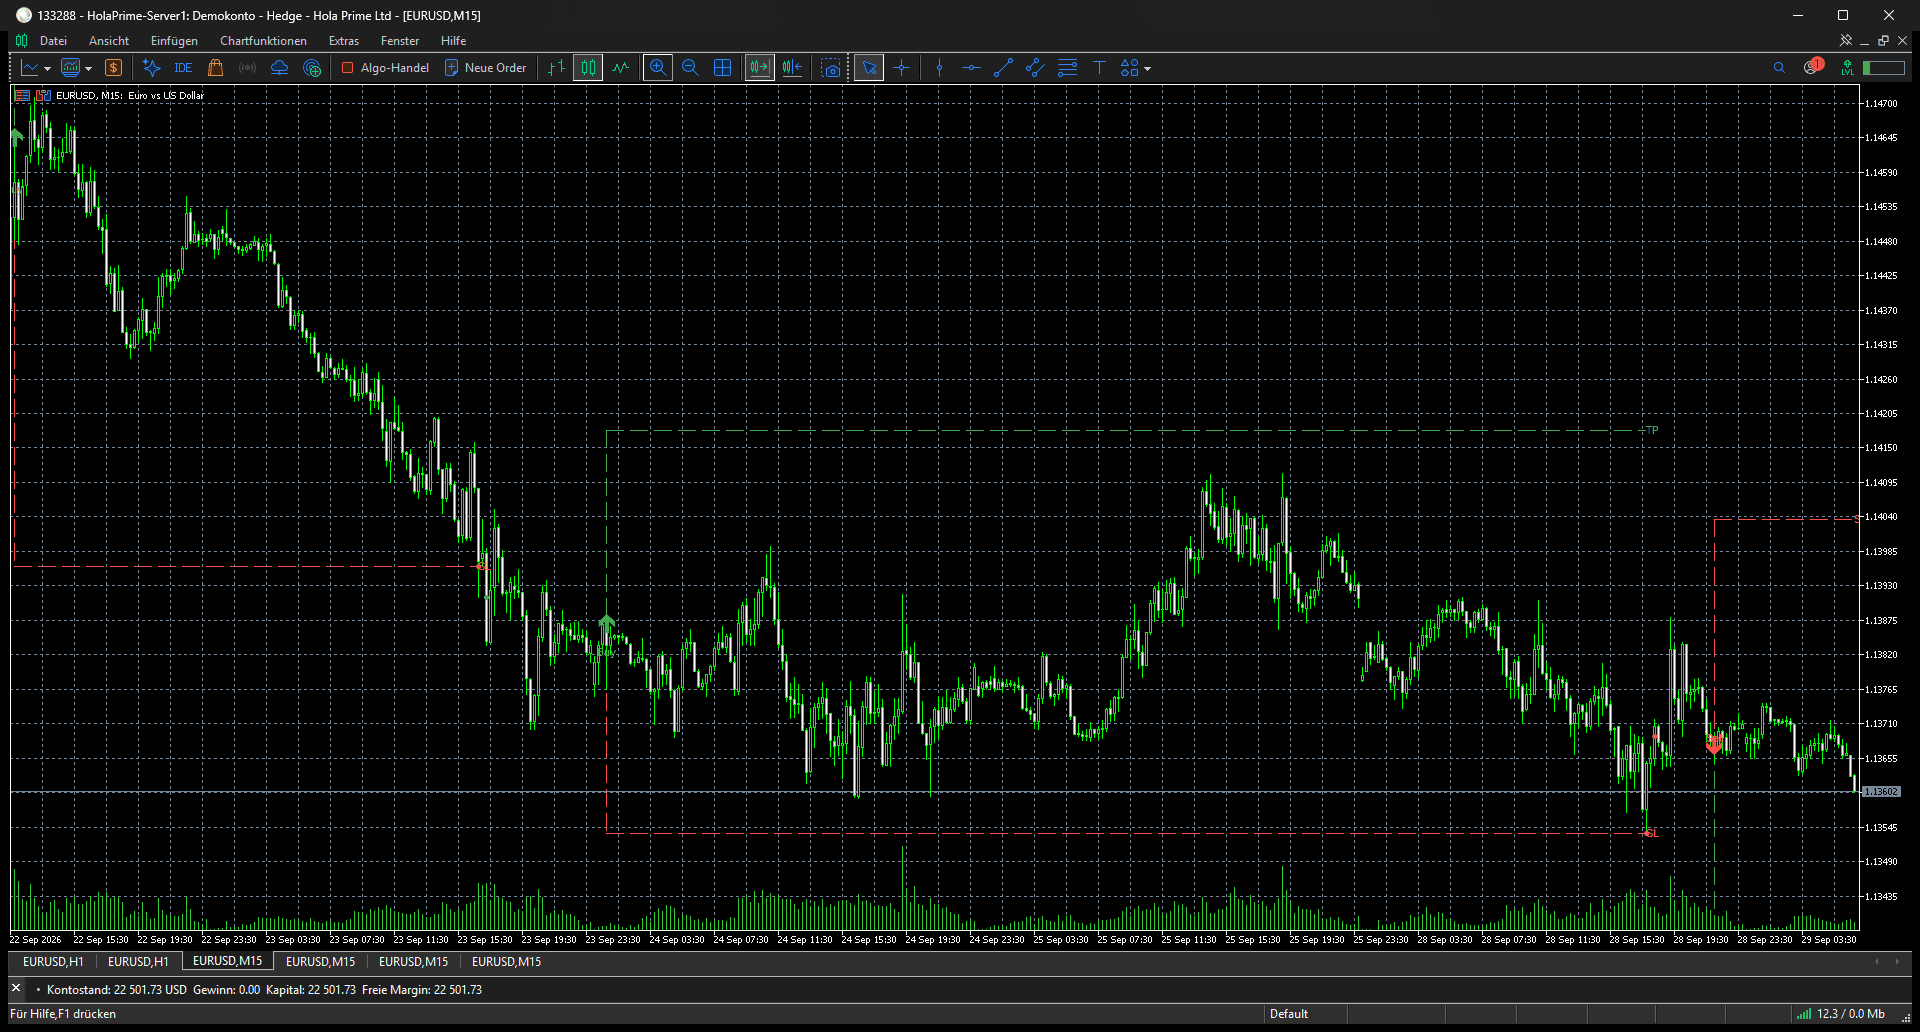
Task: Click the Default profile in status bar
Action: point(1289,1014)
